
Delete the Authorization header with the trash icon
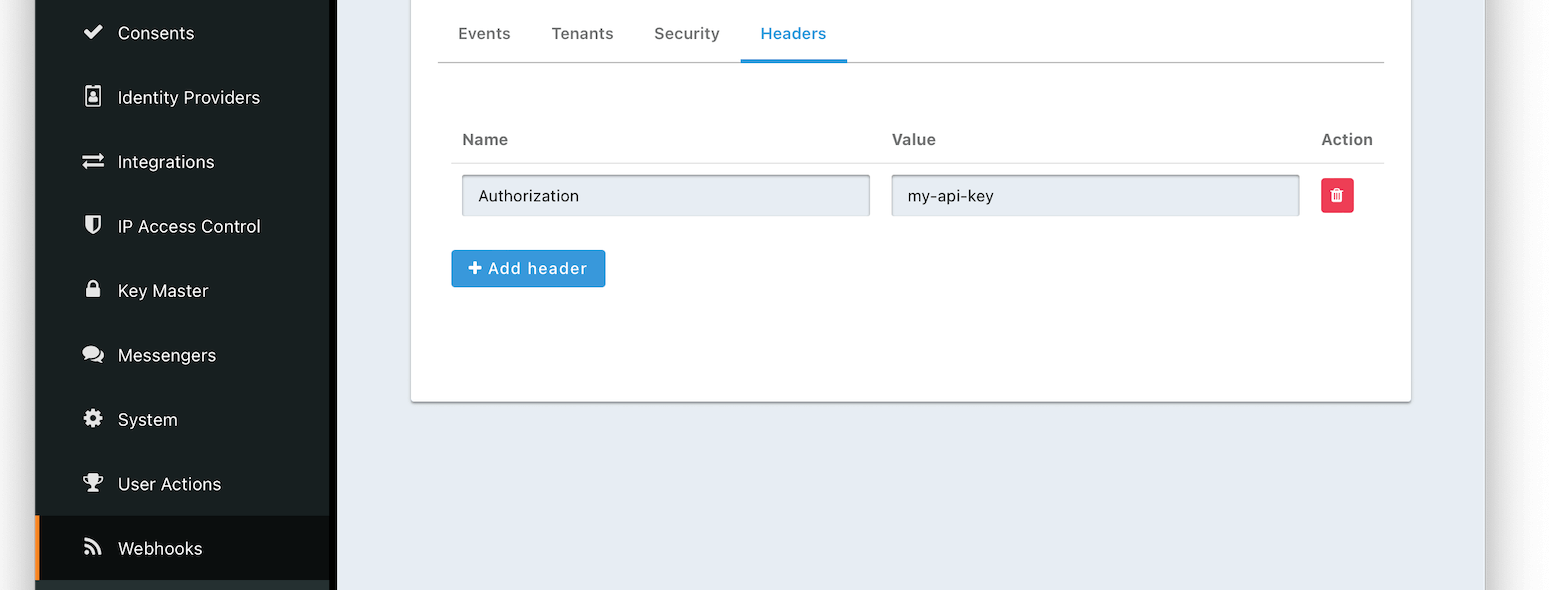pyautogui.click(x=1337, y=195)
